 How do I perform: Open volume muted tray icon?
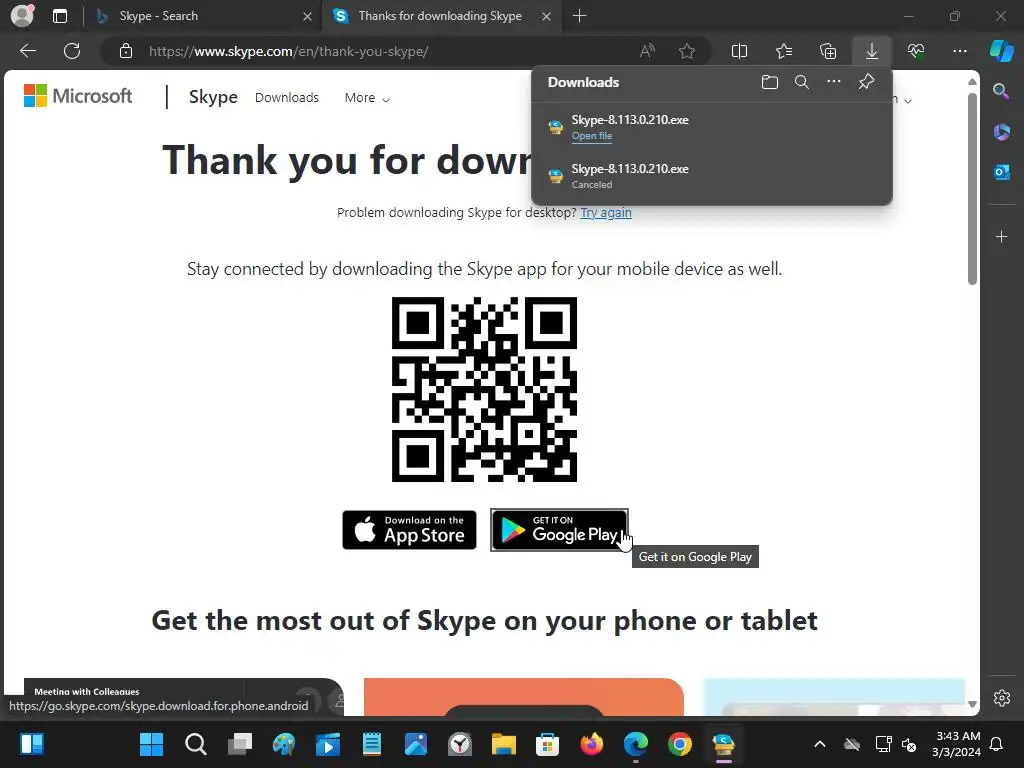tap(908, 744)
